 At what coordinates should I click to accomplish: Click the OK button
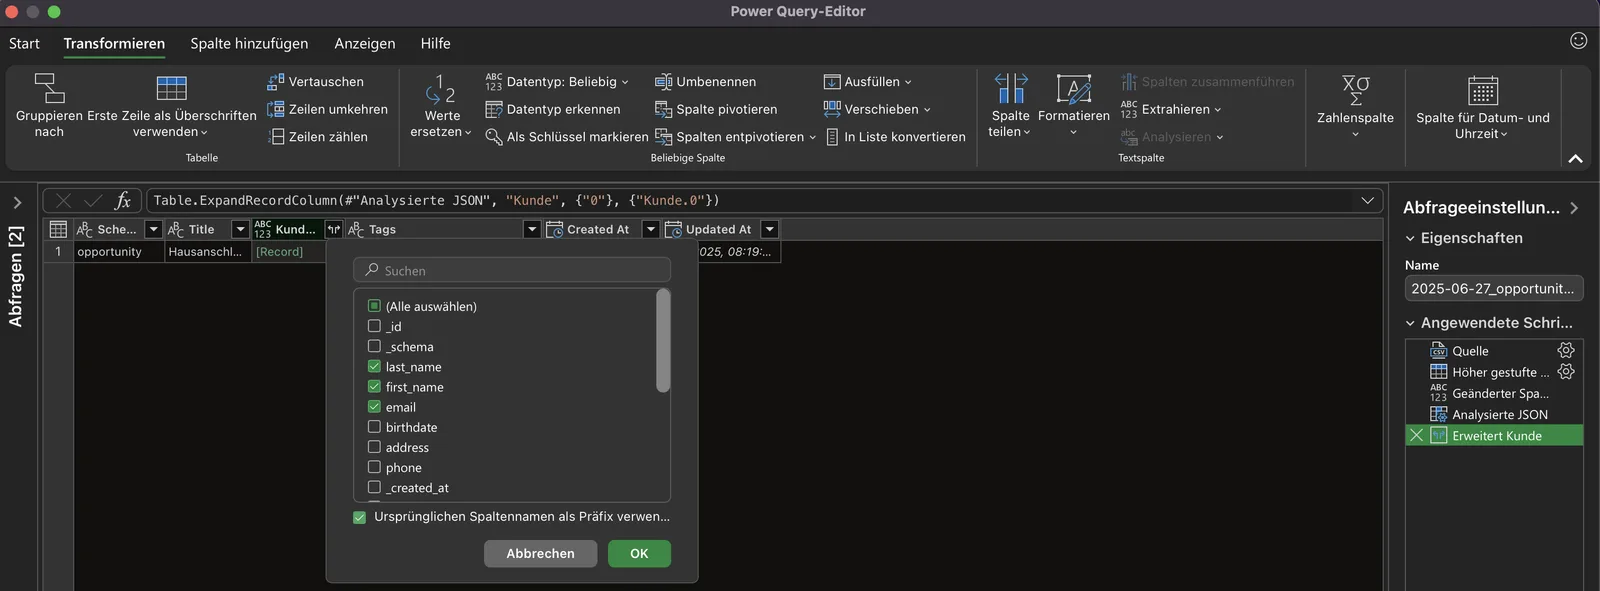click(639, 553)
